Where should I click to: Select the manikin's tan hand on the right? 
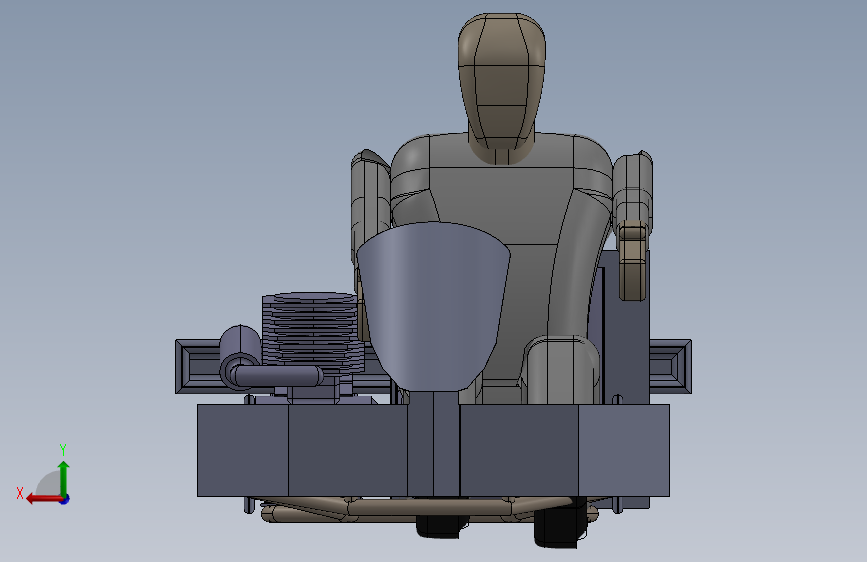tap(633, 260)
